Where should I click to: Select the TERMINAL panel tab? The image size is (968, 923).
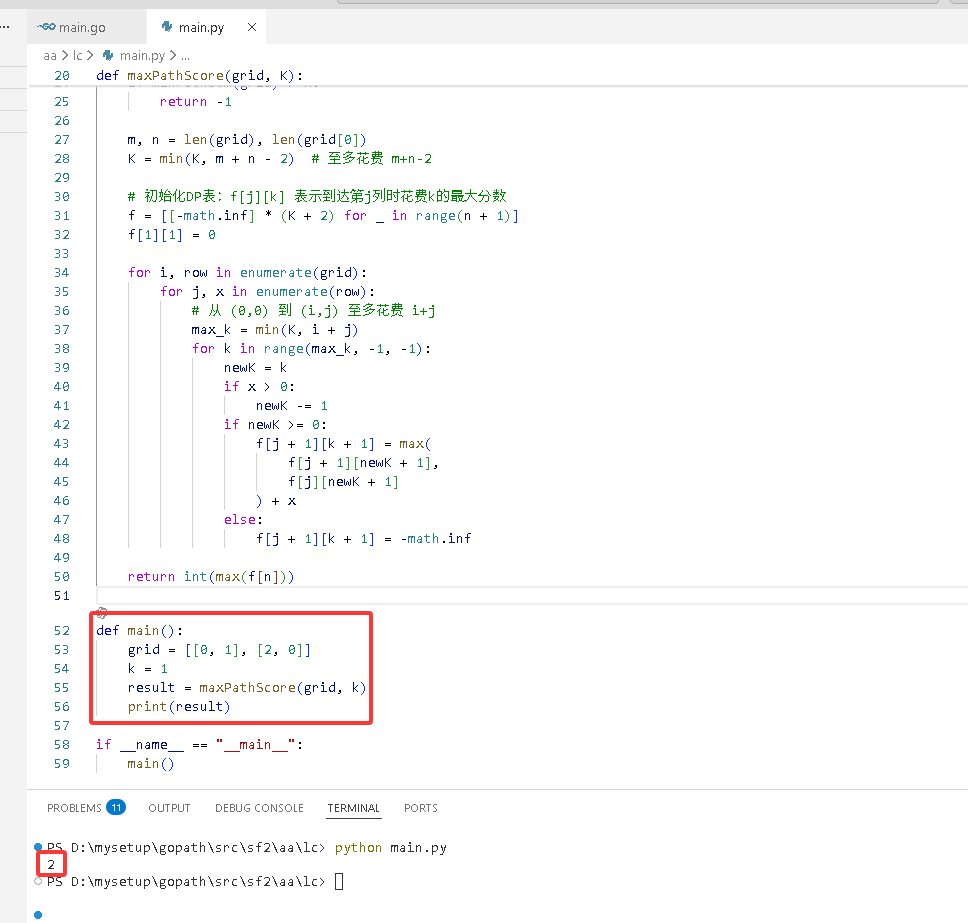coord(354,808)
